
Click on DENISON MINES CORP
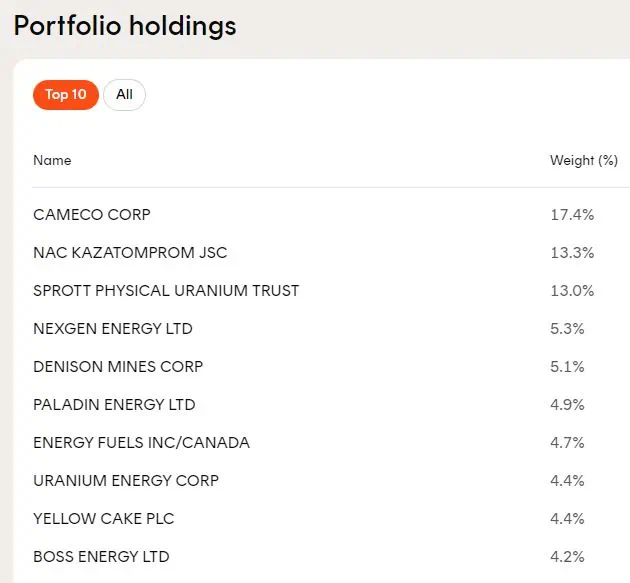[118, 367]
